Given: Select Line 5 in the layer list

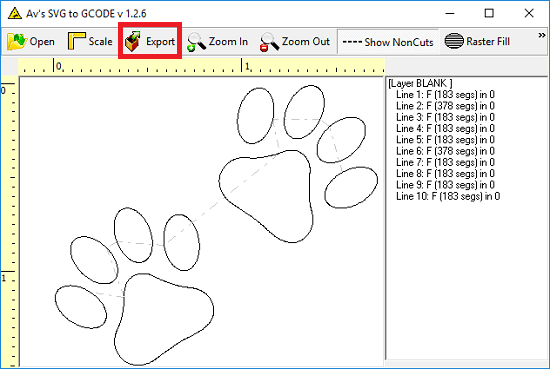Looking at the screenshot, I should coord(445,140).
